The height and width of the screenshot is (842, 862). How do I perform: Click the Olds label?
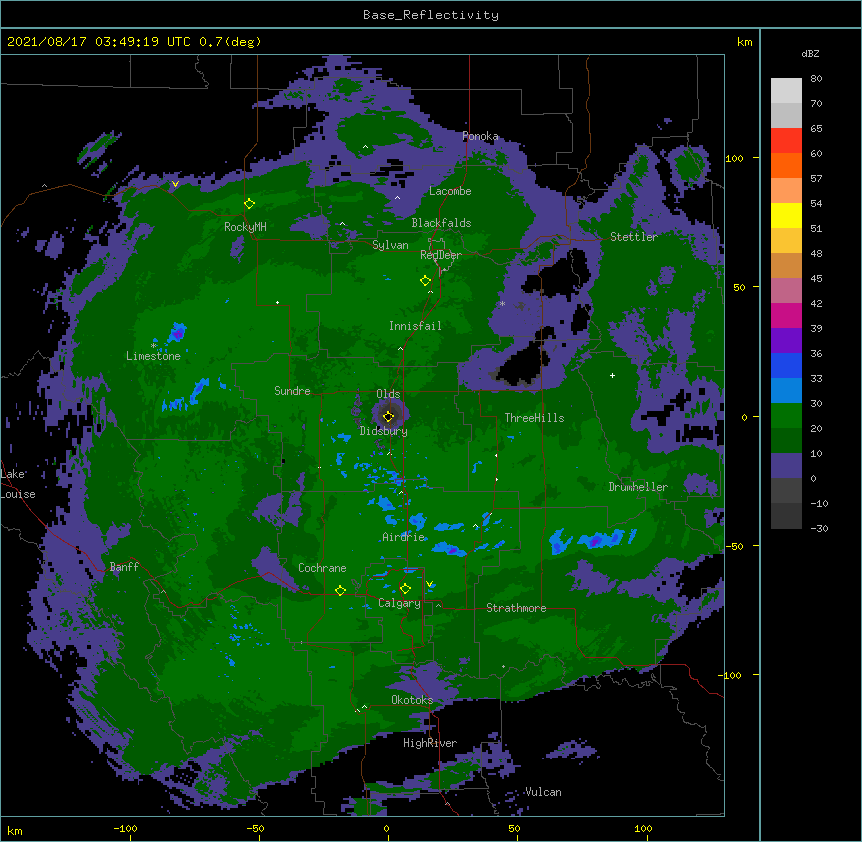coord(388,394)
